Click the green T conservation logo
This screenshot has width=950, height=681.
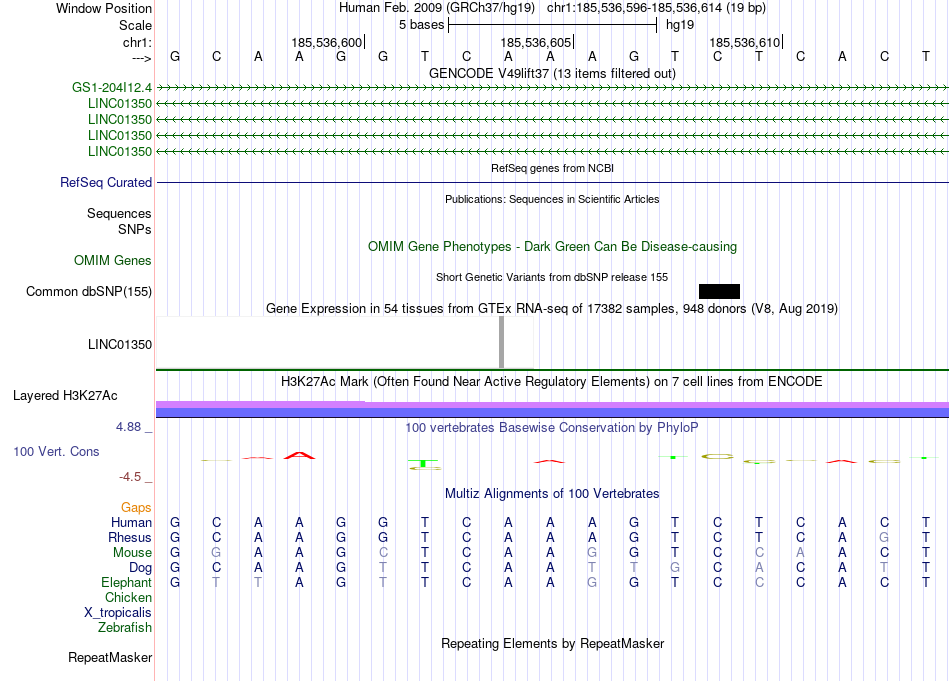pos(424,463)
